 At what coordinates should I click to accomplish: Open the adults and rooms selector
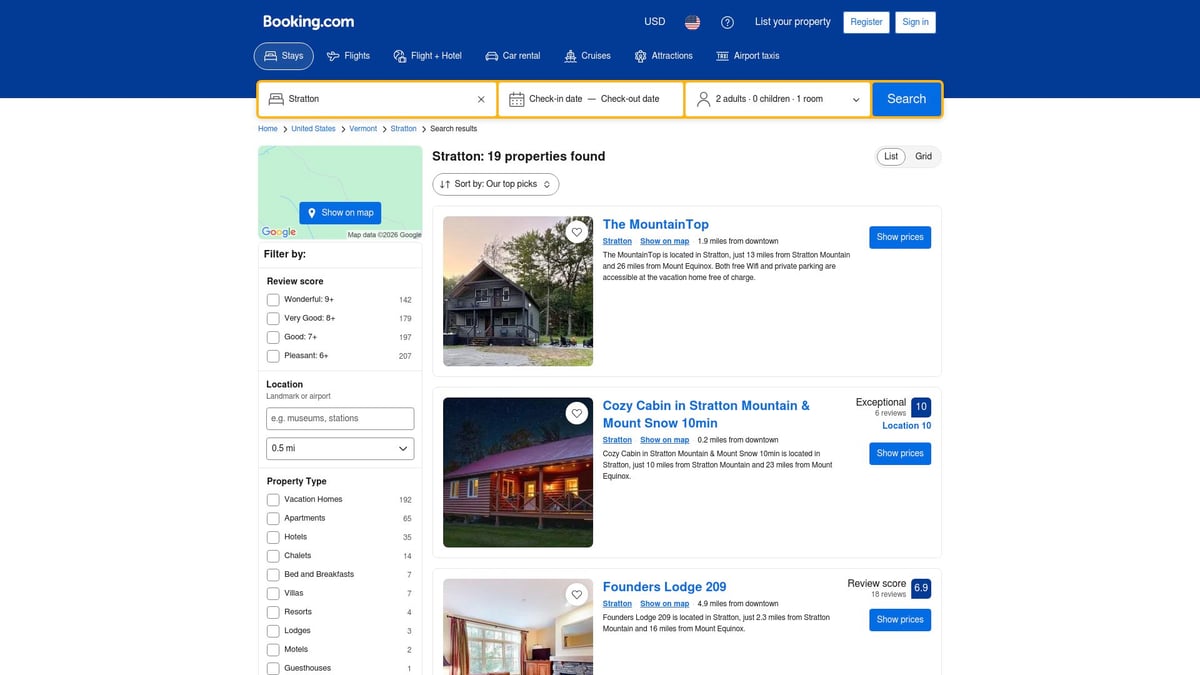coord(778,98)
